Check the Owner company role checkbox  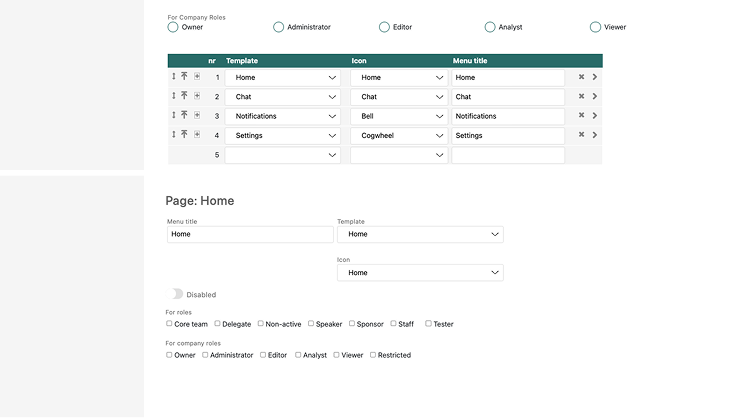click(169, 355)
